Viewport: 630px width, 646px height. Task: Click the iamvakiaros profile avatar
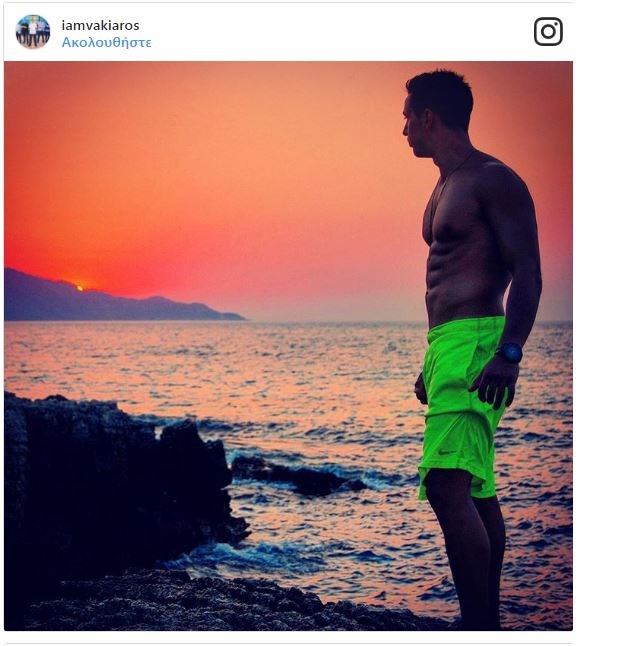33,32
